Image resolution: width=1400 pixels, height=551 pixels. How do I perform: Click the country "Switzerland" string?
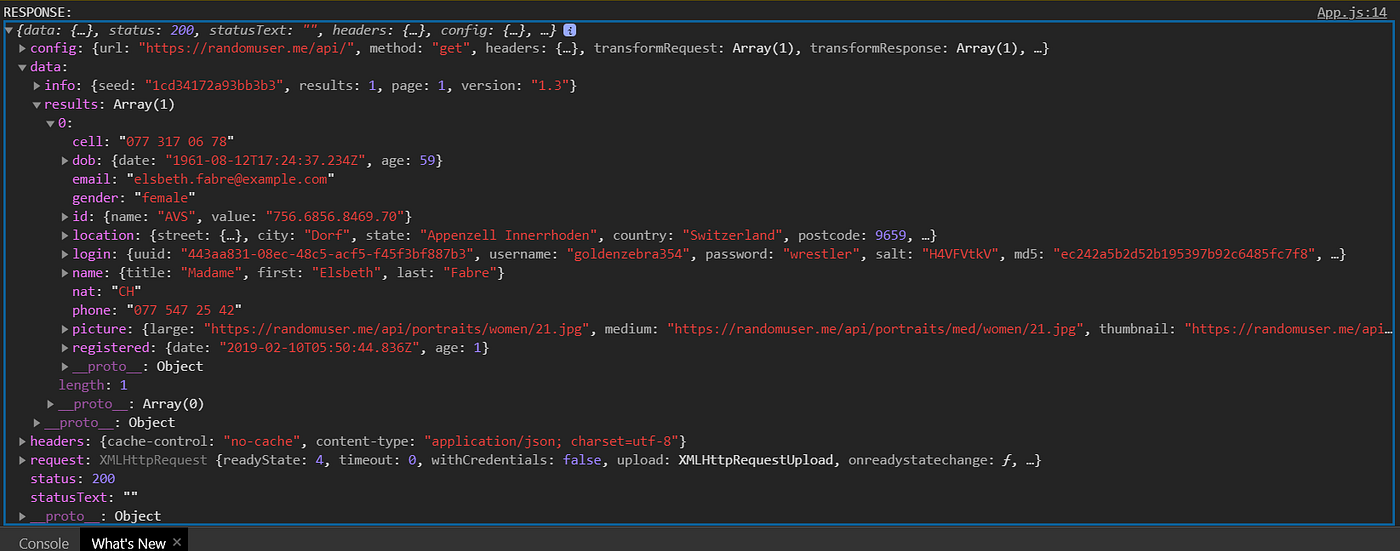[x=732, y=235]
